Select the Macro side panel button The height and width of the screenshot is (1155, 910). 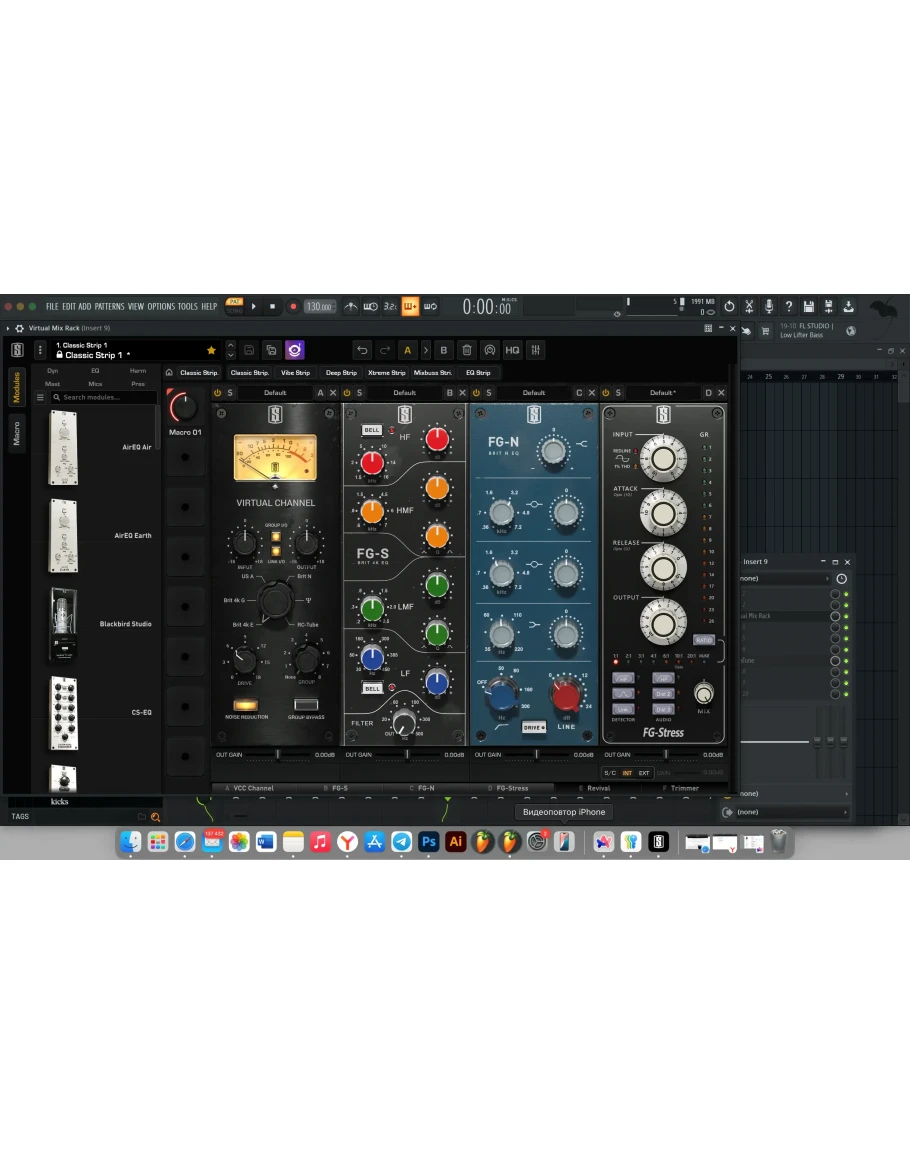[x=16, y=434]
